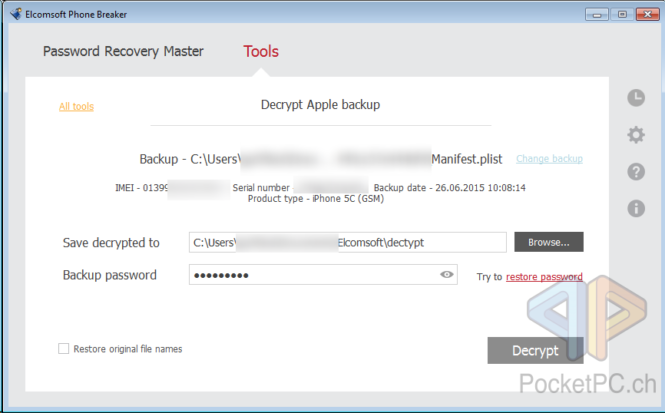Open settings via the gear icon
The height and width of the screenshot is (413, 665).
(636, 135)
